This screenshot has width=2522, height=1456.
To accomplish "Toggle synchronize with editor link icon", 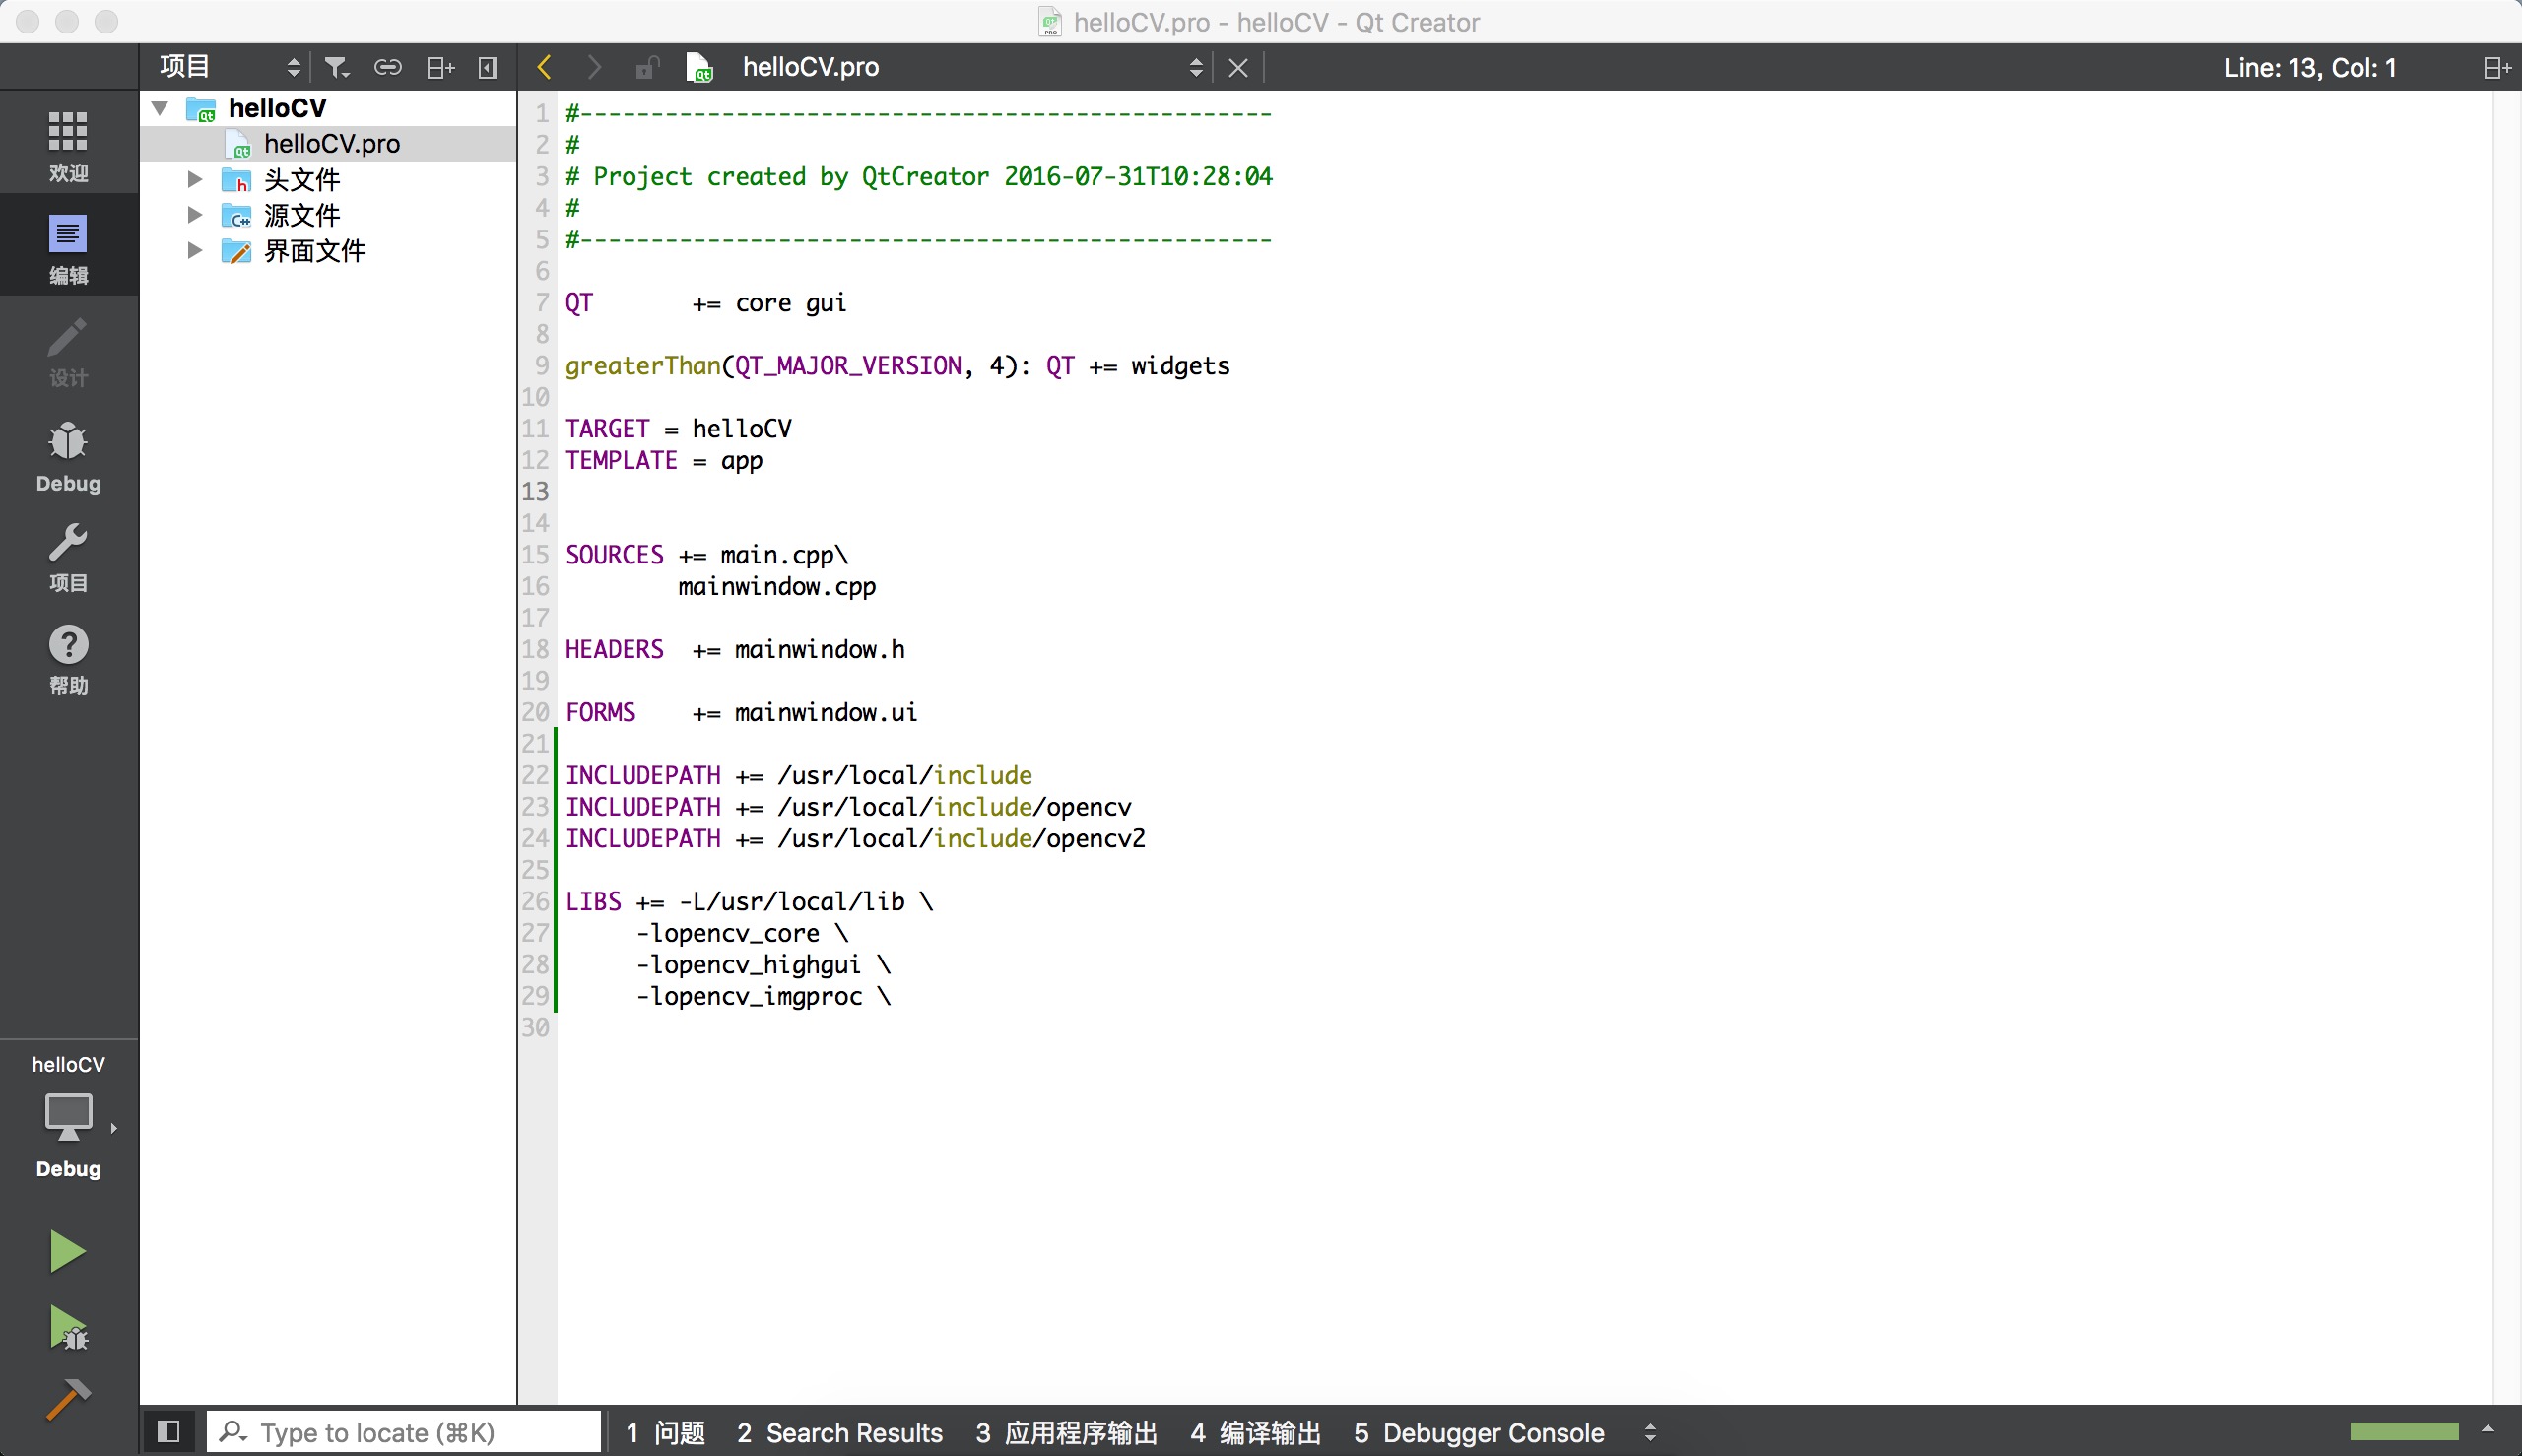I will tap(388, 67).
